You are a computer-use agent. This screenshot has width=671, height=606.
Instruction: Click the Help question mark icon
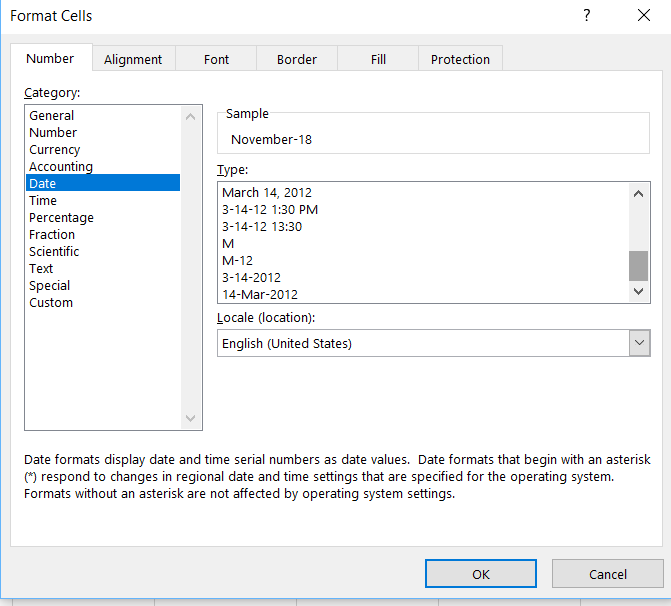587,16
